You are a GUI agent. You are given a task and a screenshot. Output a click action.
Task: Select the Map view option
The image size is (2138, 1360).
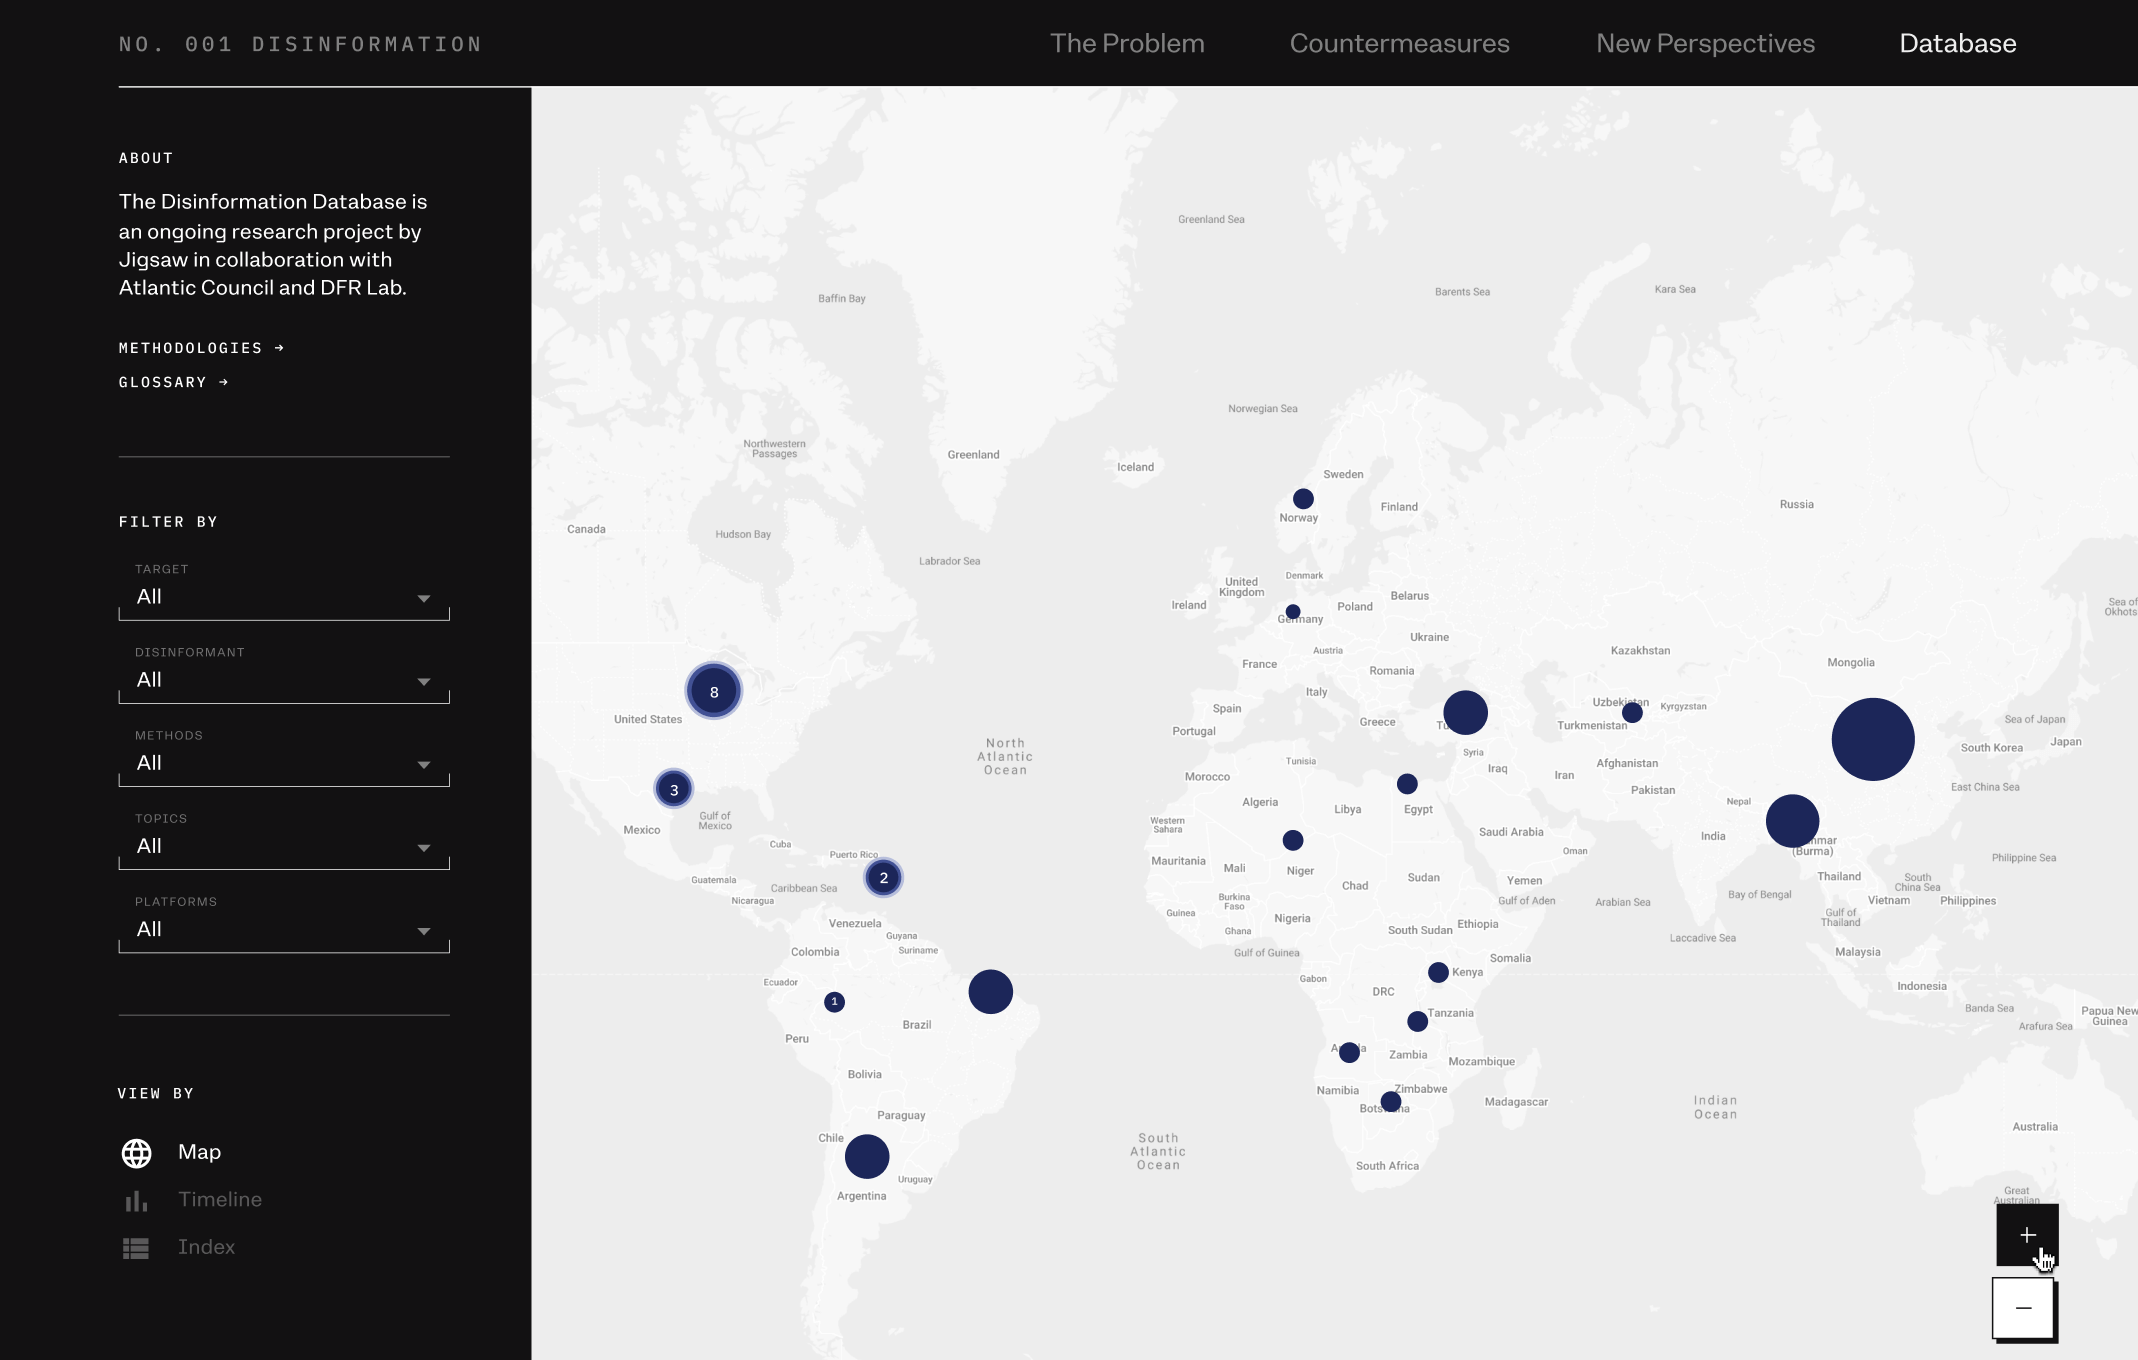pos(199,1152)
